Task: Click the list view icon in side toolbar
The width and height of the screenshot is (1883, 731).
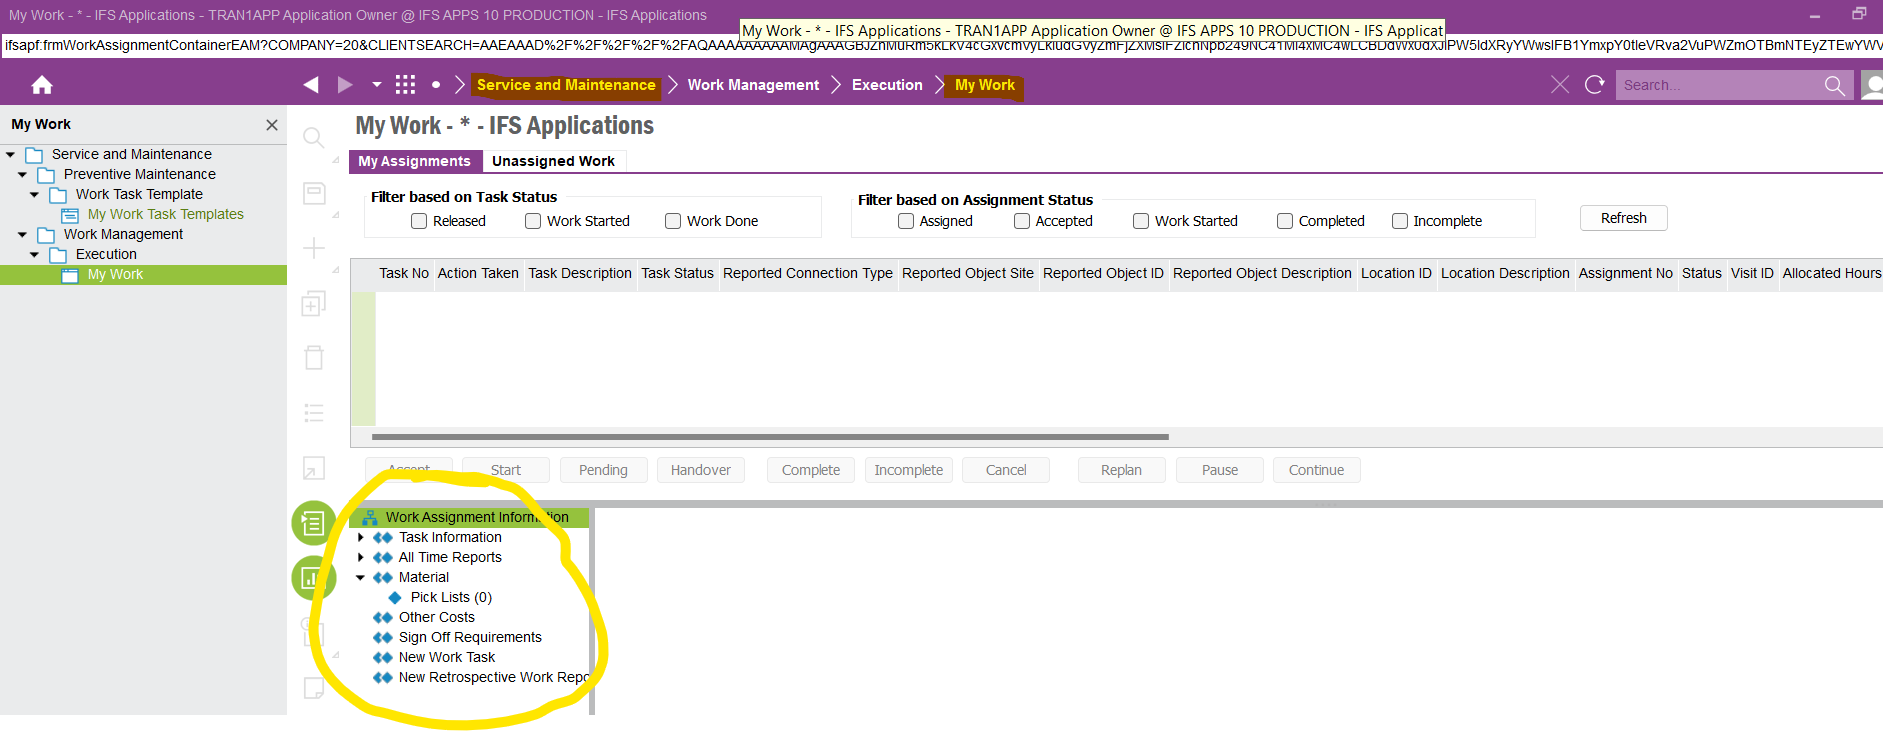Action: click(x=314, y=413)
